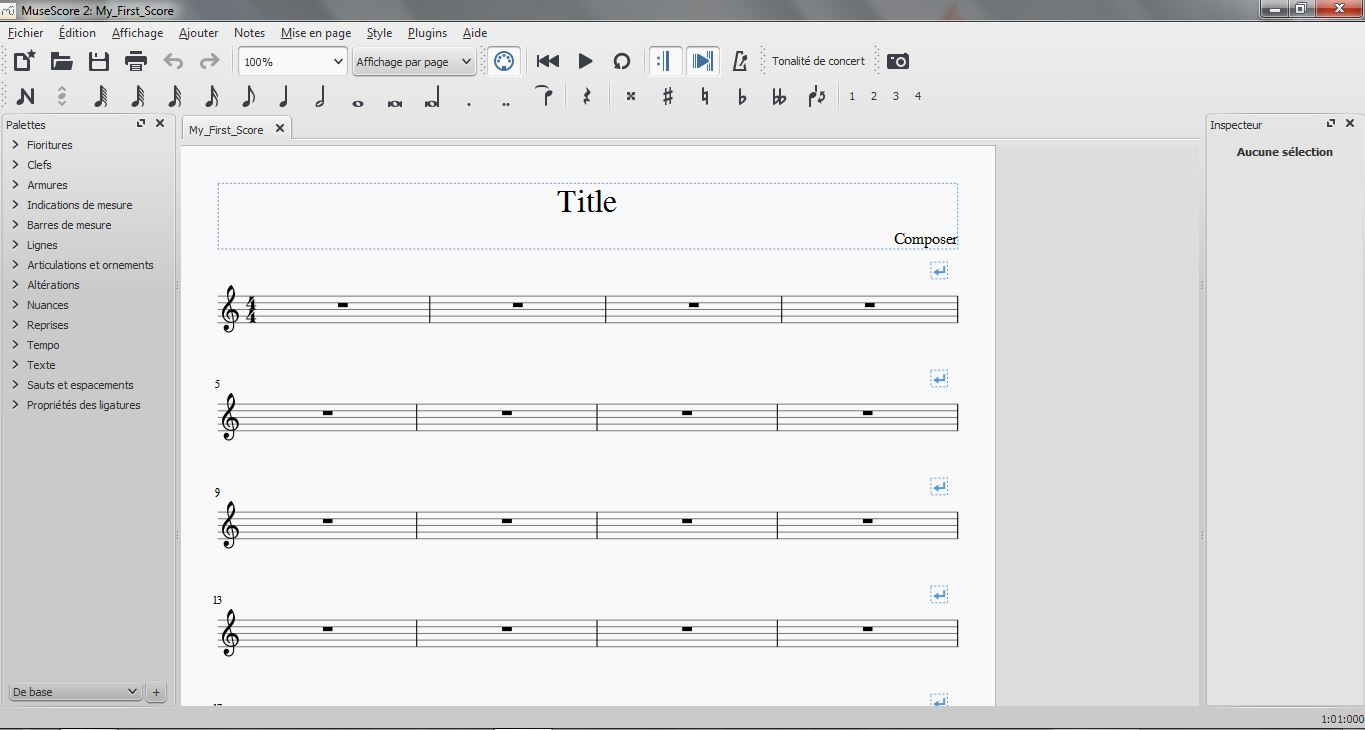Toggle play repeats icon
The image size is (1365, 730).
(x=664, y=61)
